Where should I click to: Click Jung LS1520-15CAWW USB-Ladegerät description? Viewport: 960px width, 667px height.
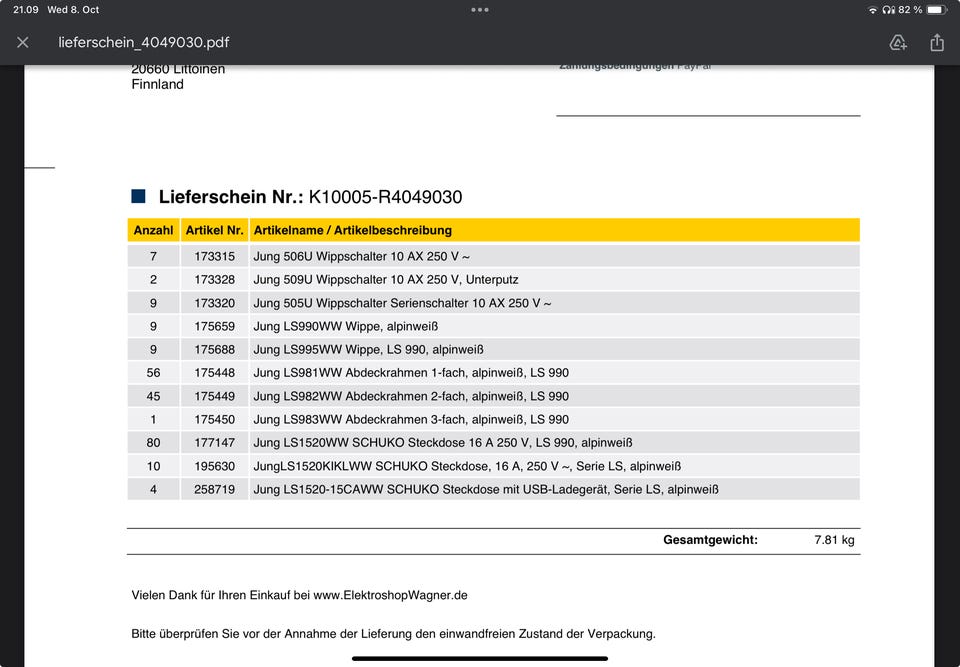[486, 489]
